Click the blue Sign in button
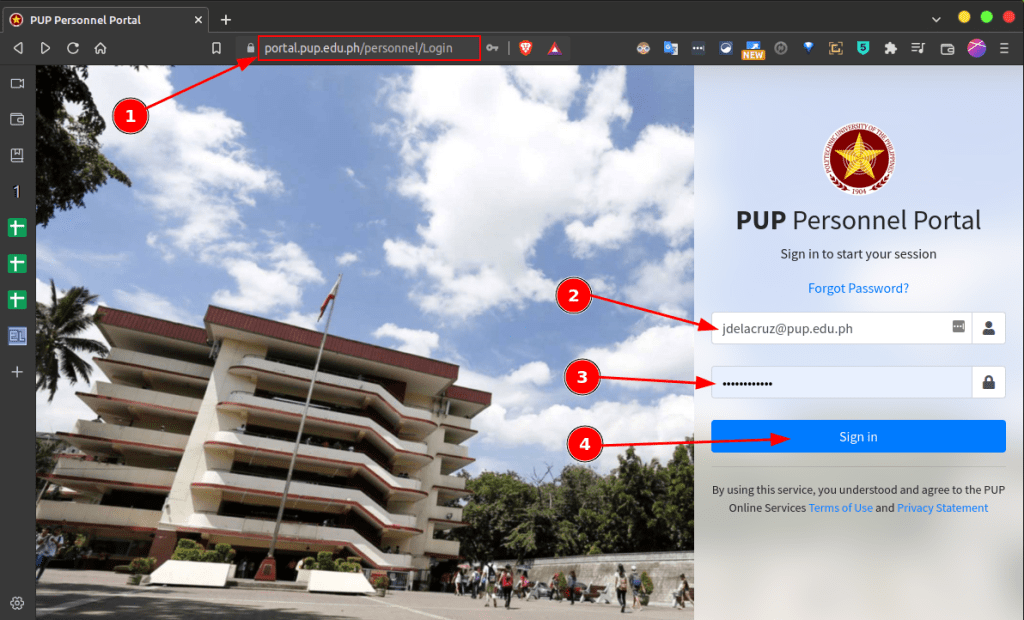This screenshot has height=620, width=1024. pos(858,437)
